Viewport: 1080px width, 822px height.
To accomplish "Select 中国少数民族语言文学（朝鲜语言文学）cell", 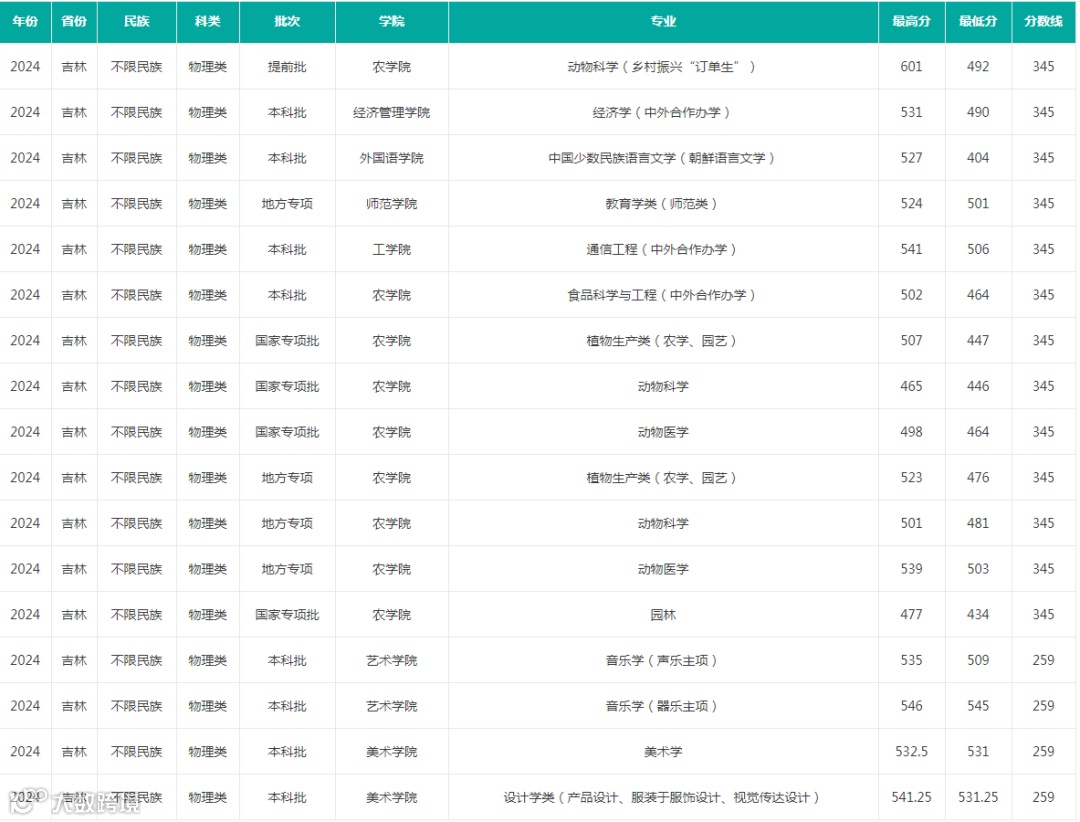I will pyautogui.click(x=663, y=158).
